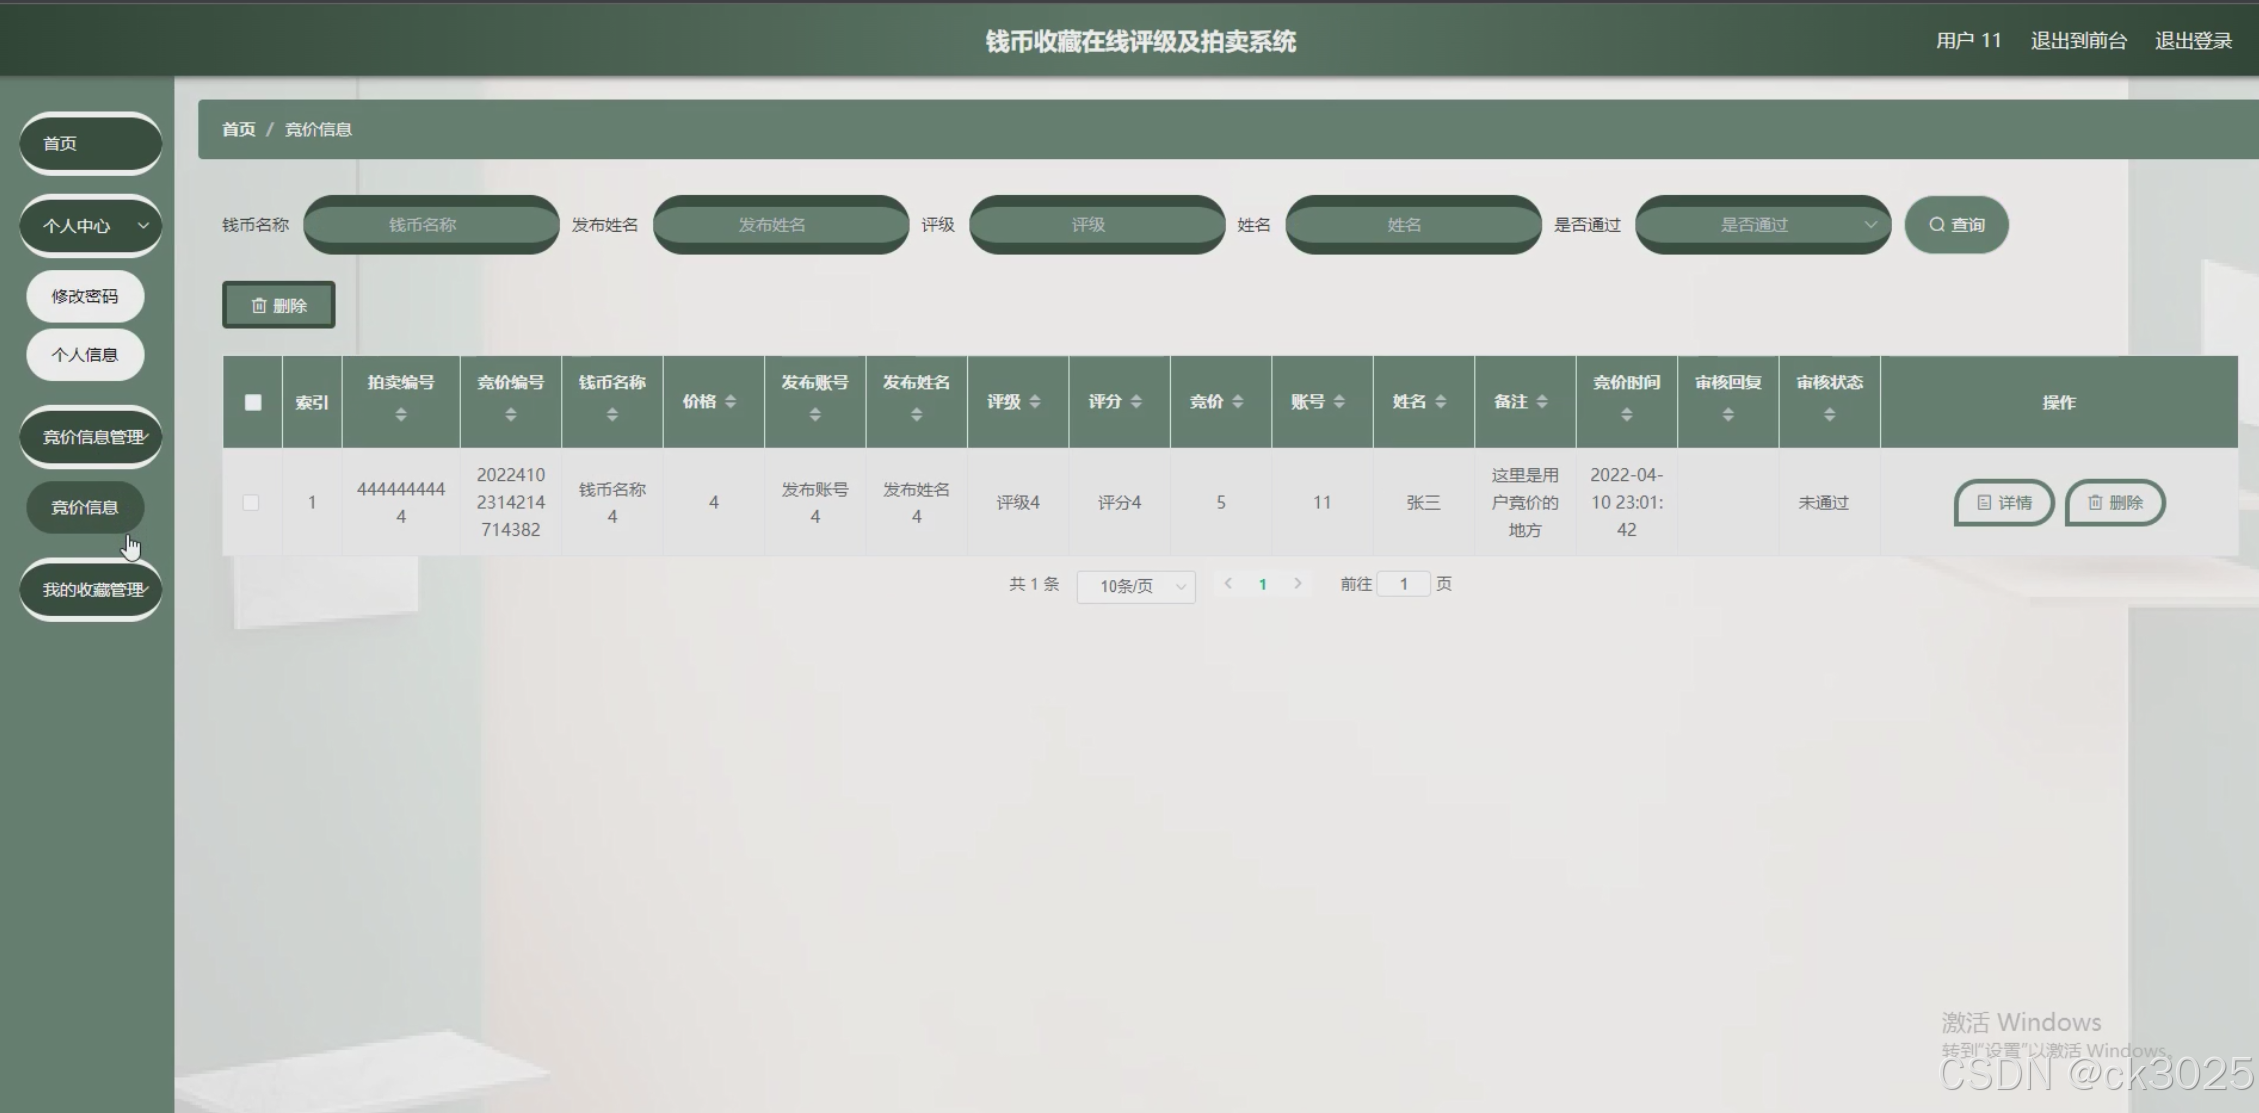Click the 前往 page number input box

click(1403, 584)
